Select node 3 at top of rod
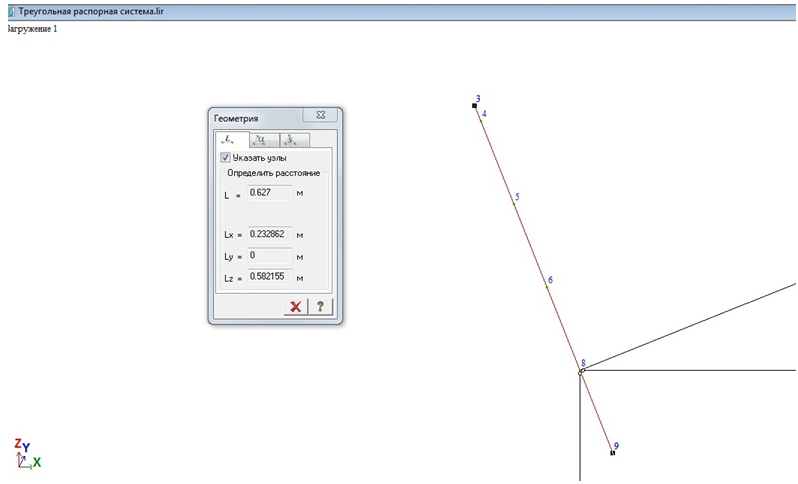Screen dimensions: 798x484 (474, 106)
